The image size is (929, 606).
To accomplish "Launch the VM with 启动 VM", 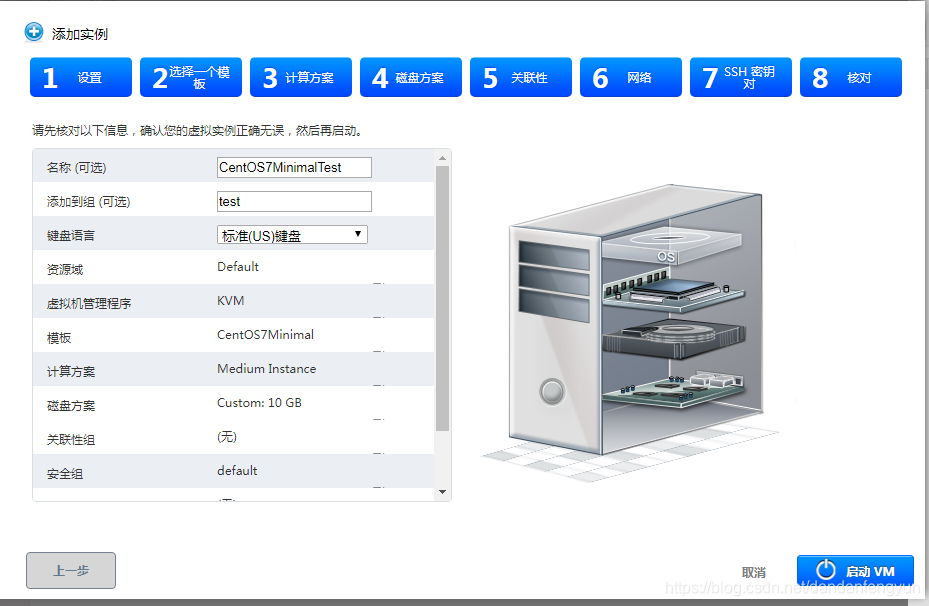I will pos(855,571).
